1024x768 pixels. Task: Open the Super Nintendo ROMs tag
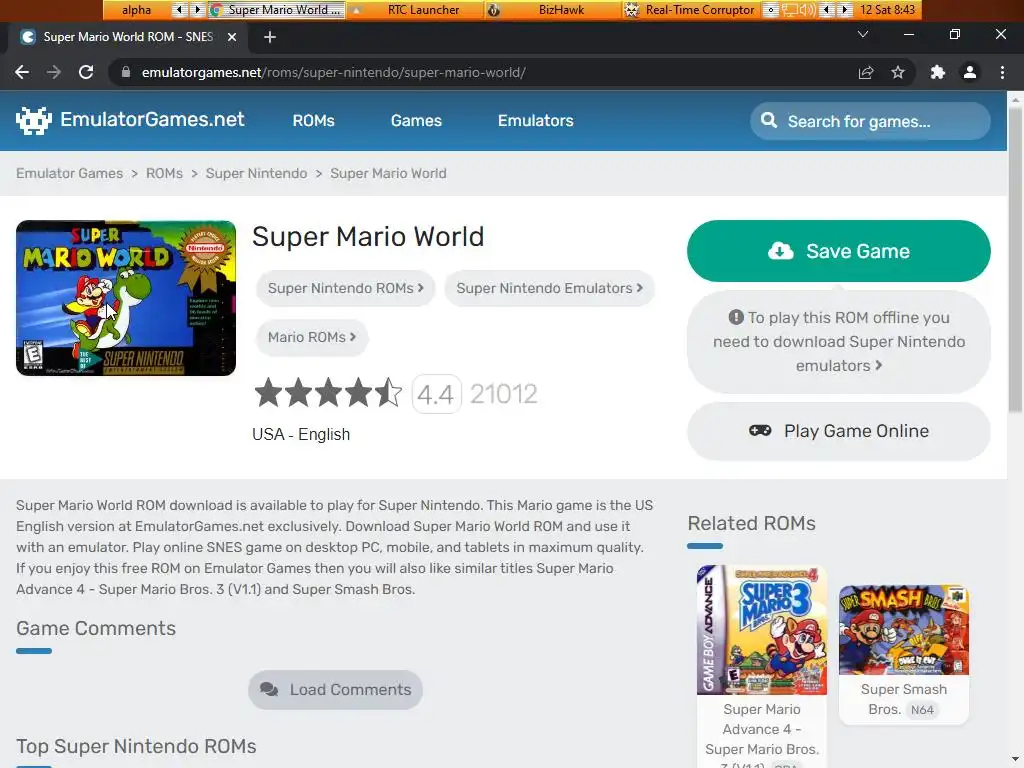[345, 288]
